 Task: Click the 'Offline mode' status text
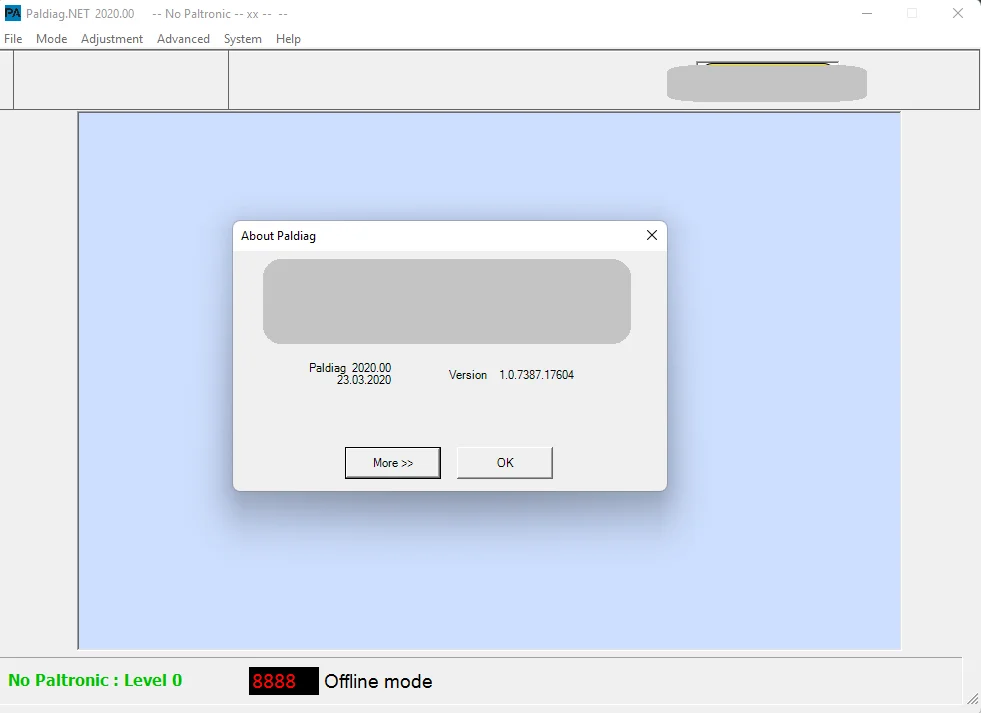pyautogui.click(x=378, y=681)
